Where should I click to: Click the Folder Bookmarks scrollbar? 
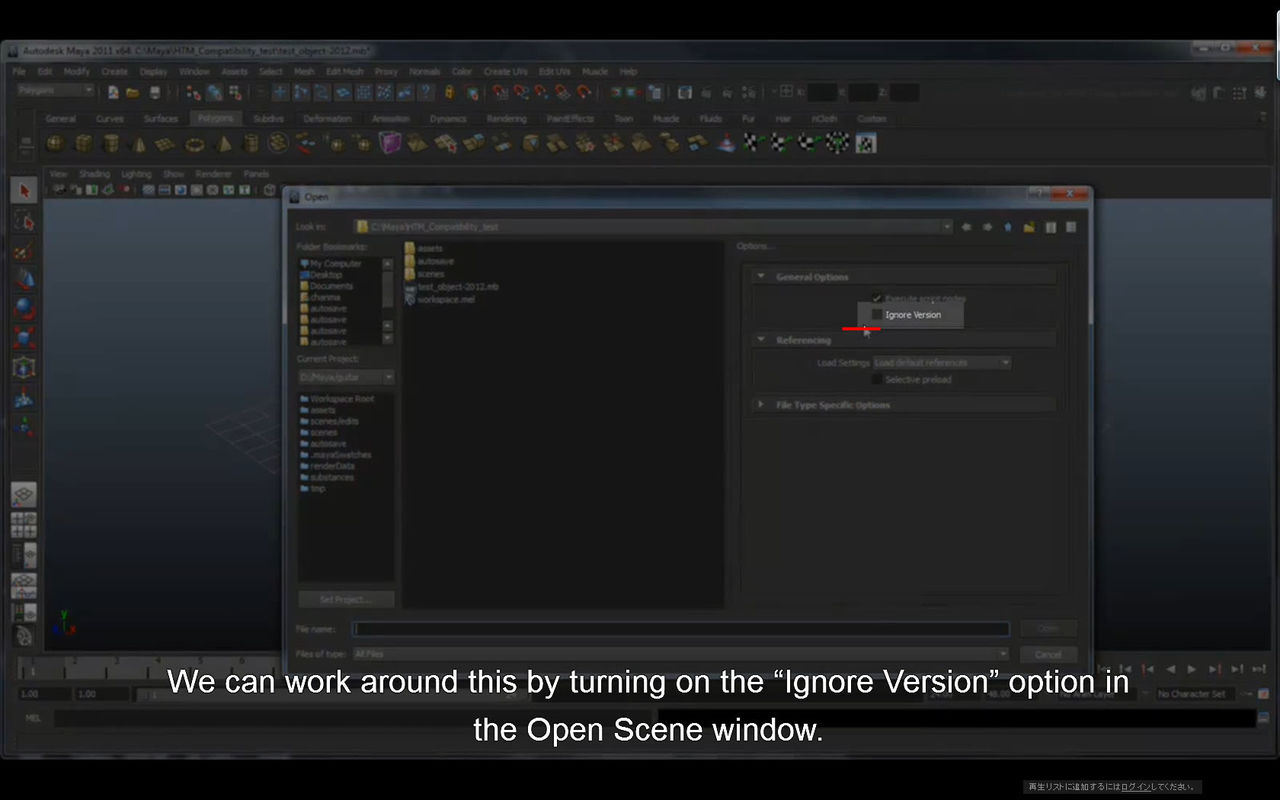click(x=388, y=300)
